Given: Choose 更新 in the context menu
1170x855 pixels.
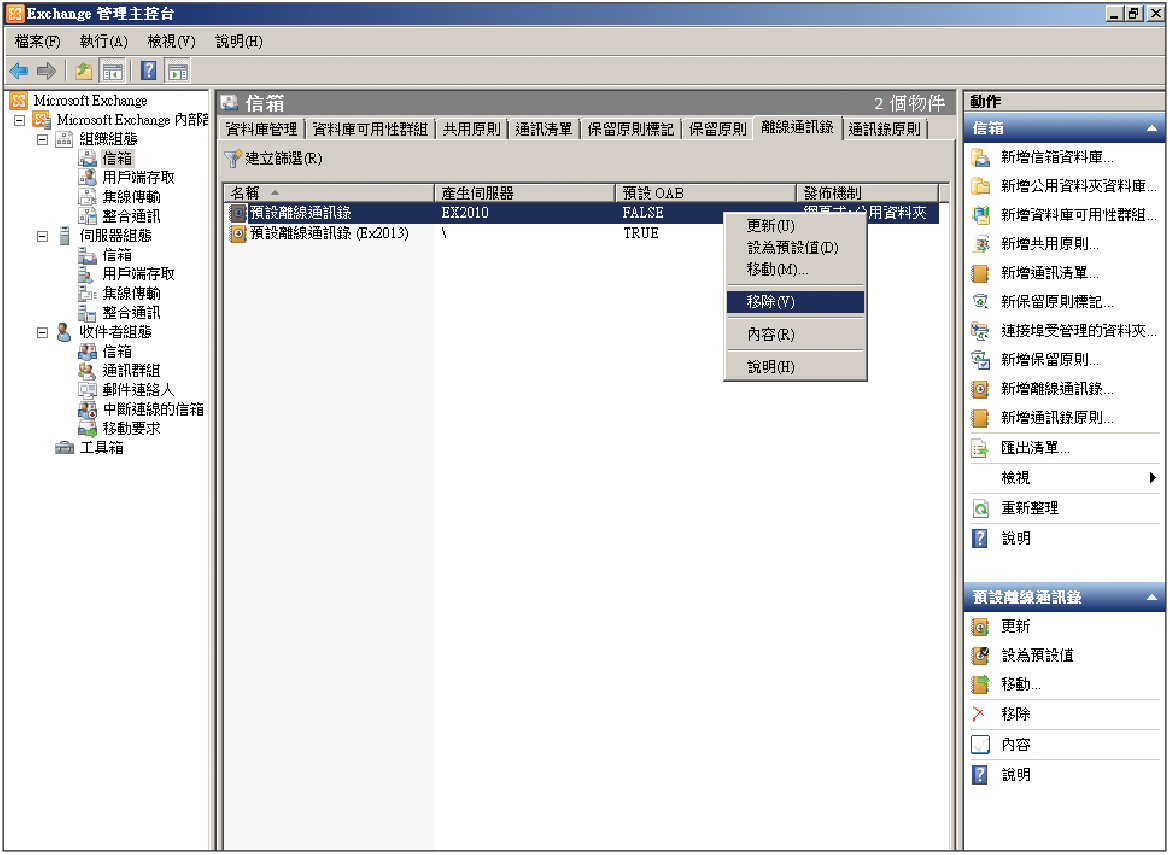Looking at the screenshot, I should pos(795,226).
